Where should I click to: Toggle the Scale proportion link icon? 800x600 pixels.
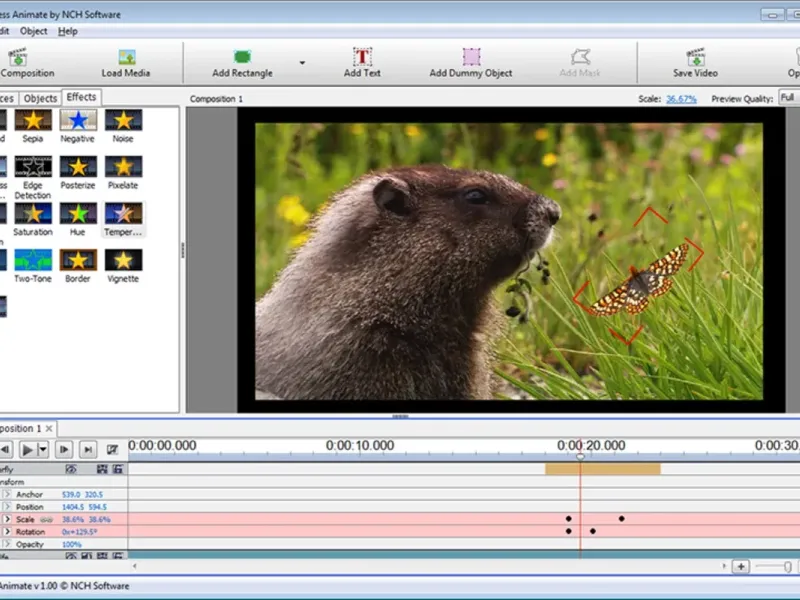coord(47,520)
